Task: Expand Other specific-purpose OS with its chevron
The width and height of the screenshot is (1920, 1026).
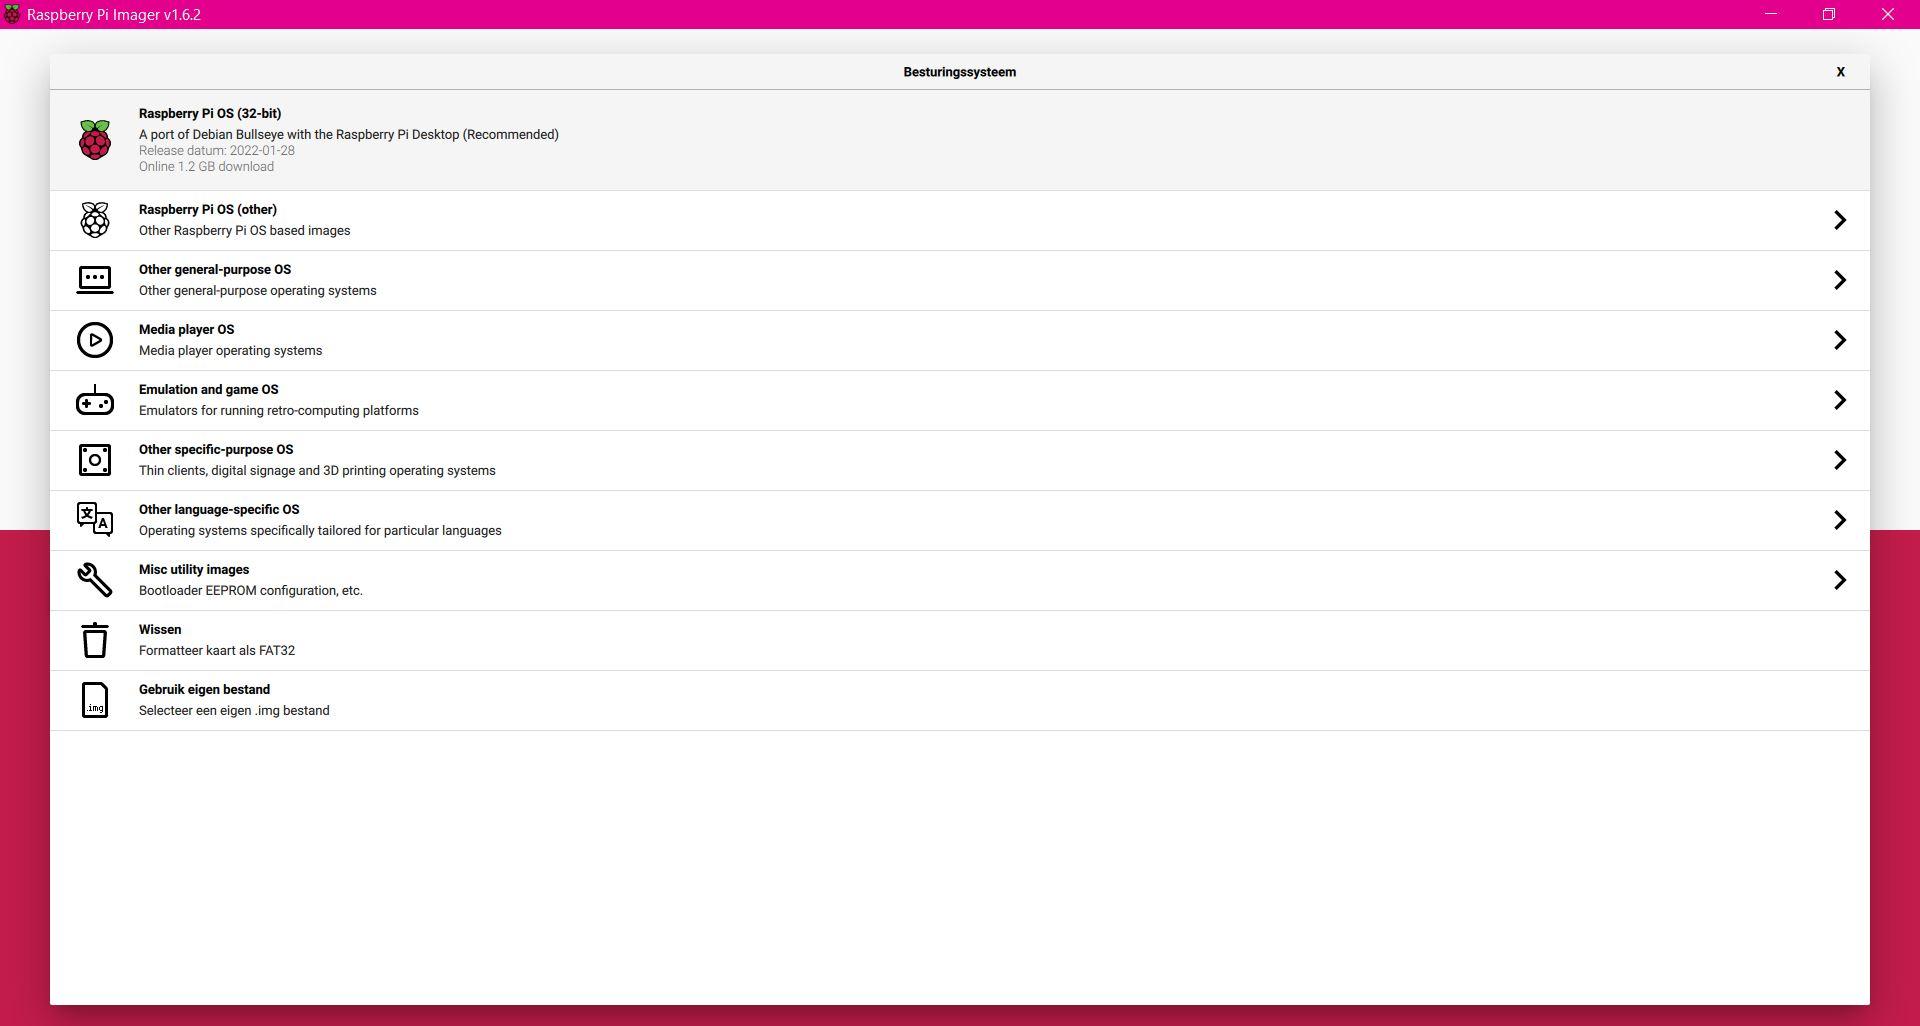Action: (1840, 460)
